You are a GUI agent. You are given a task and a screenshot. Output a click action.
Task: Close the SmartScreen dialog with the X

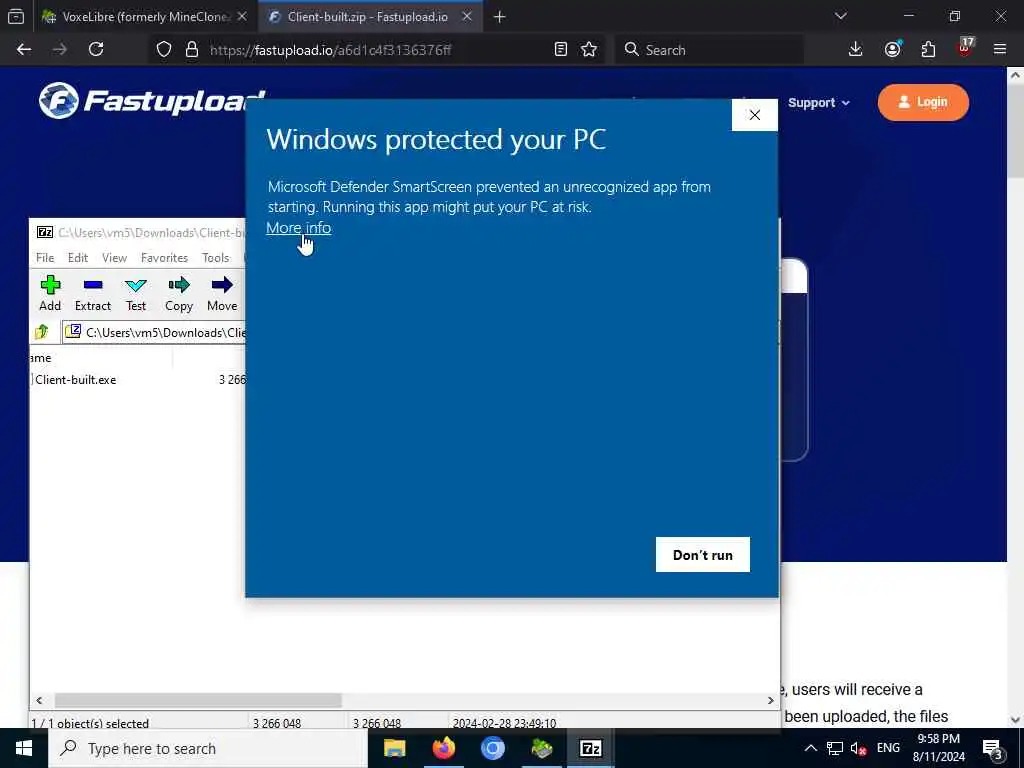pos(754,115)
